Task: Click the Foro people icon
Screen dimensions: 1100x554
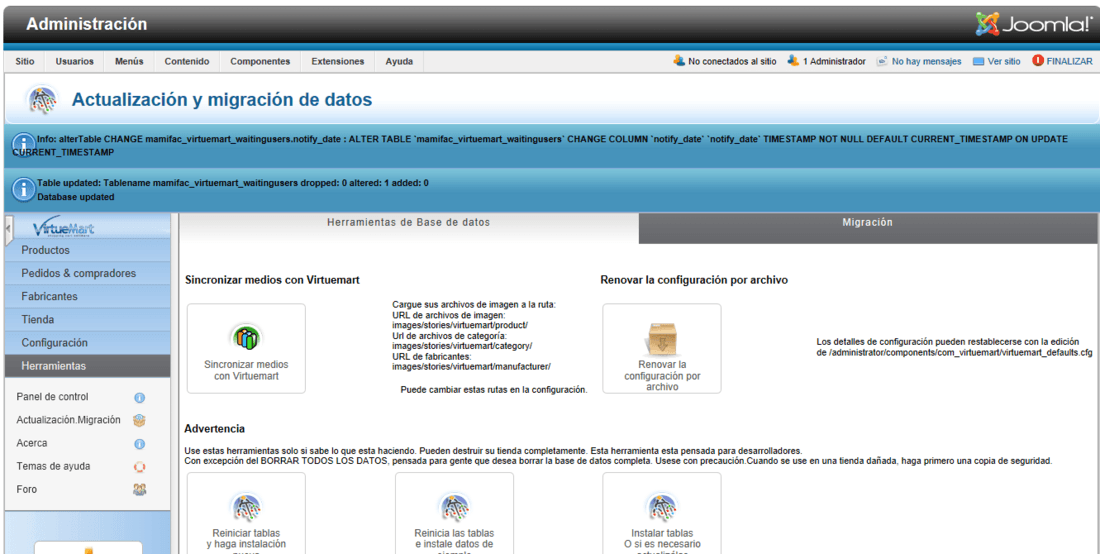Action: click(140, 489)
